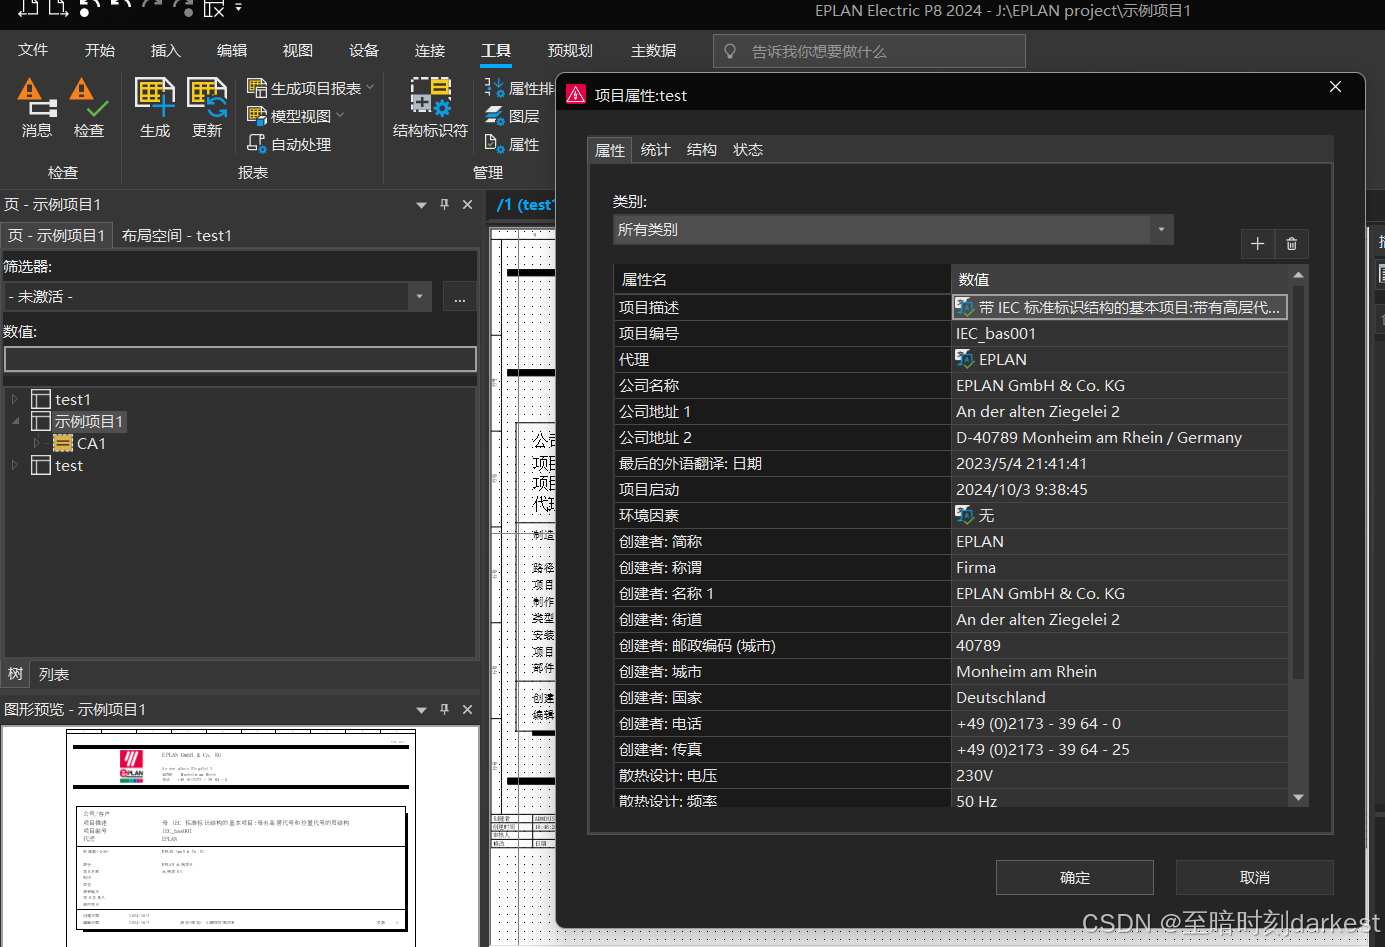
Task: Delete property using trash icon
Action: (1291, 243)
